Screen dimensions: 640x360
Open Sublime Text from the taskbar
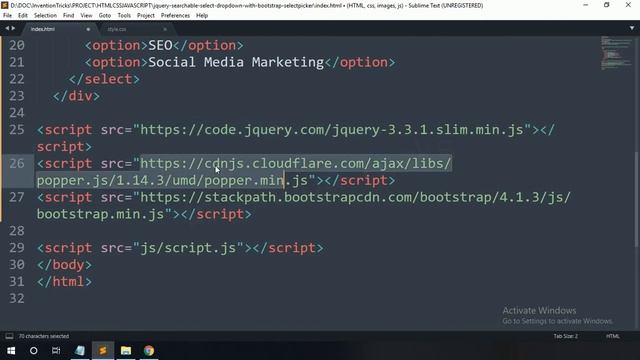click(102, 351)
